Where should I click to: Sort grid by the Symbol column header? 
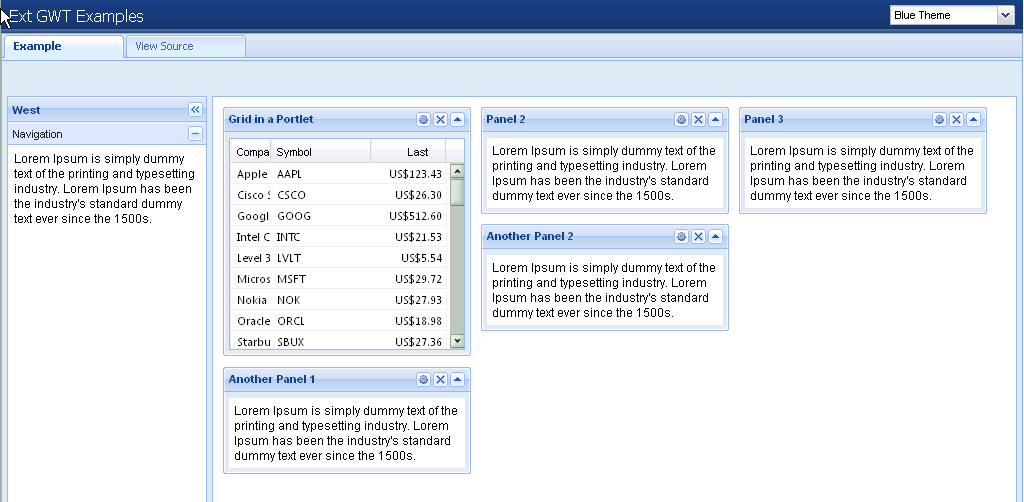320,152
